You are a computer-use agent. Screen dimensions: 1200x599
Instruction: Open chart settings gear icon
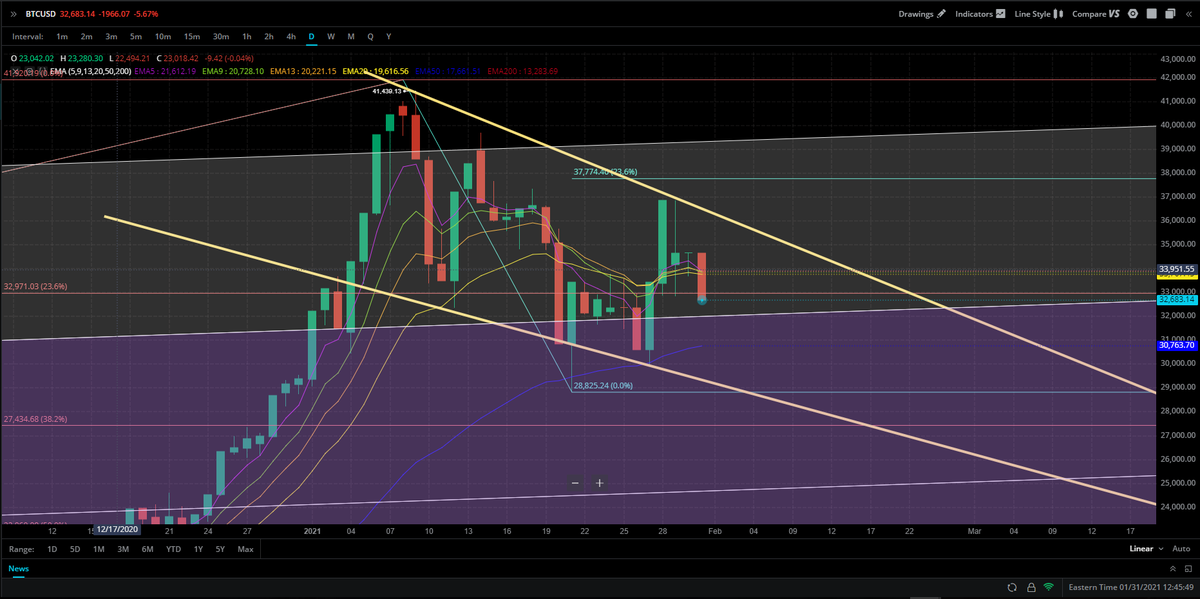1132,14
